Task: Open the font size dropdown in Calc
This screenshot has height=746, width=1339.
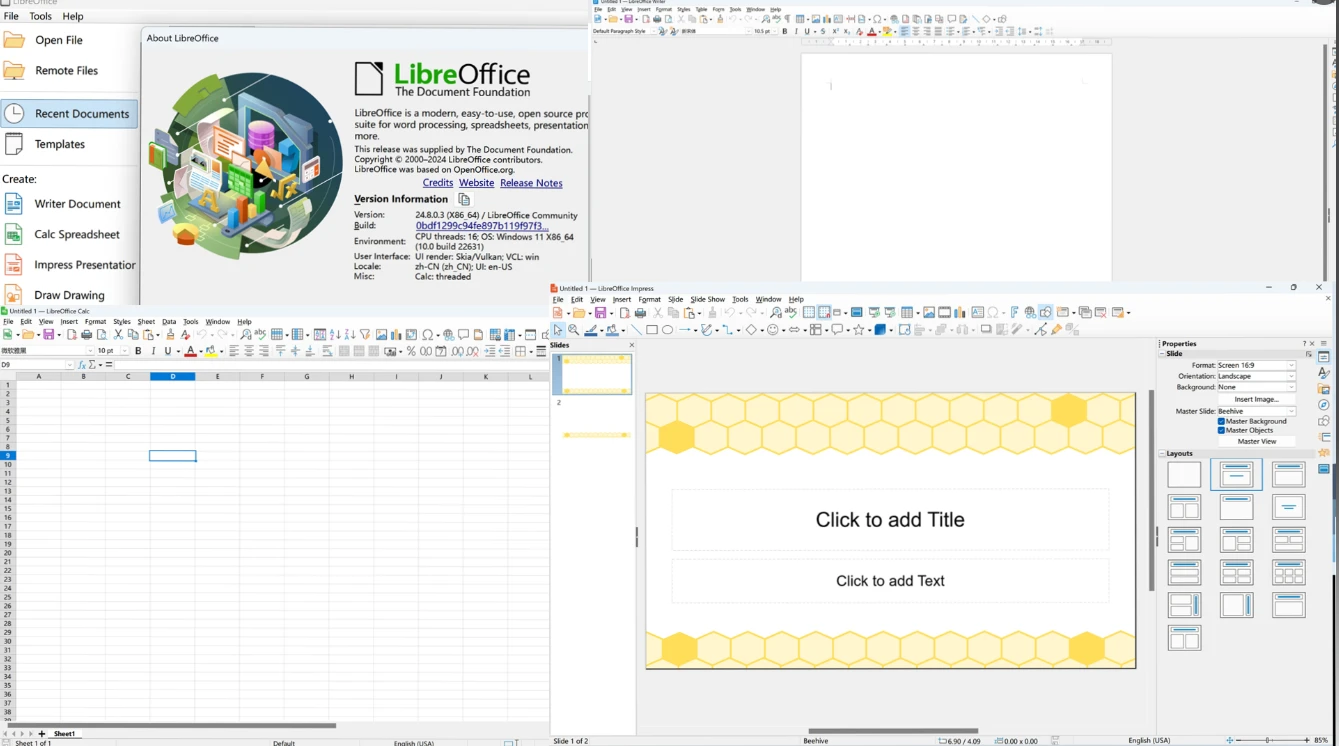Action: [124, 351]
